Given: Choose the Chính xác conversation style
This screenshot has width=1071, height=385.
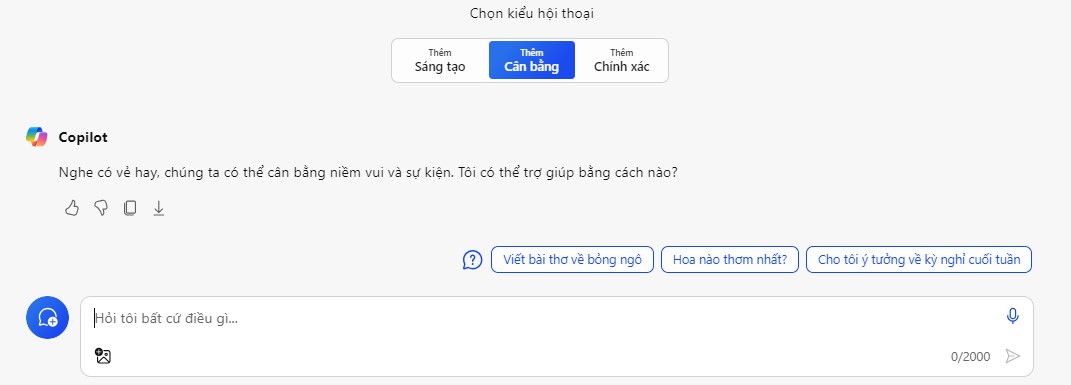Looking at the screenshot, I should click(x=622, y=60).
